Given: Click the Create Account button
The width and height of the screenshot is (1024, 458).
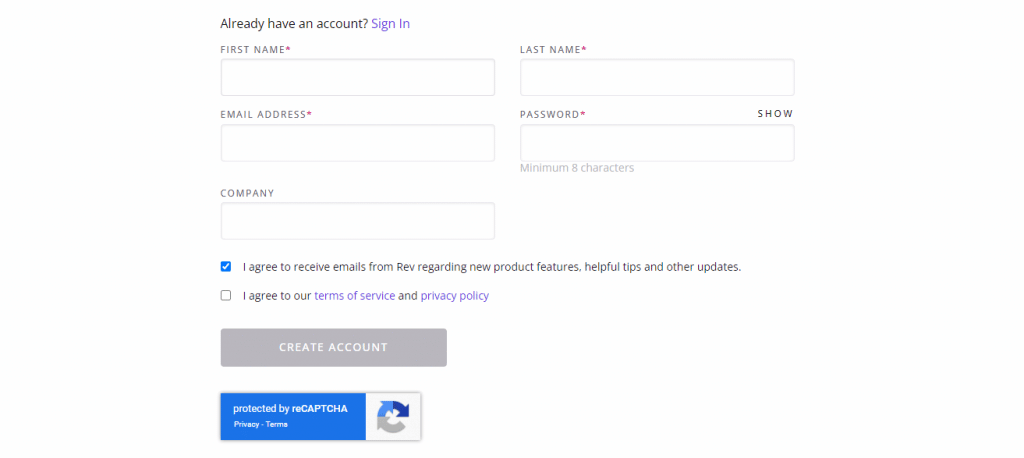Looking at the screenshot, I should 334,348.
